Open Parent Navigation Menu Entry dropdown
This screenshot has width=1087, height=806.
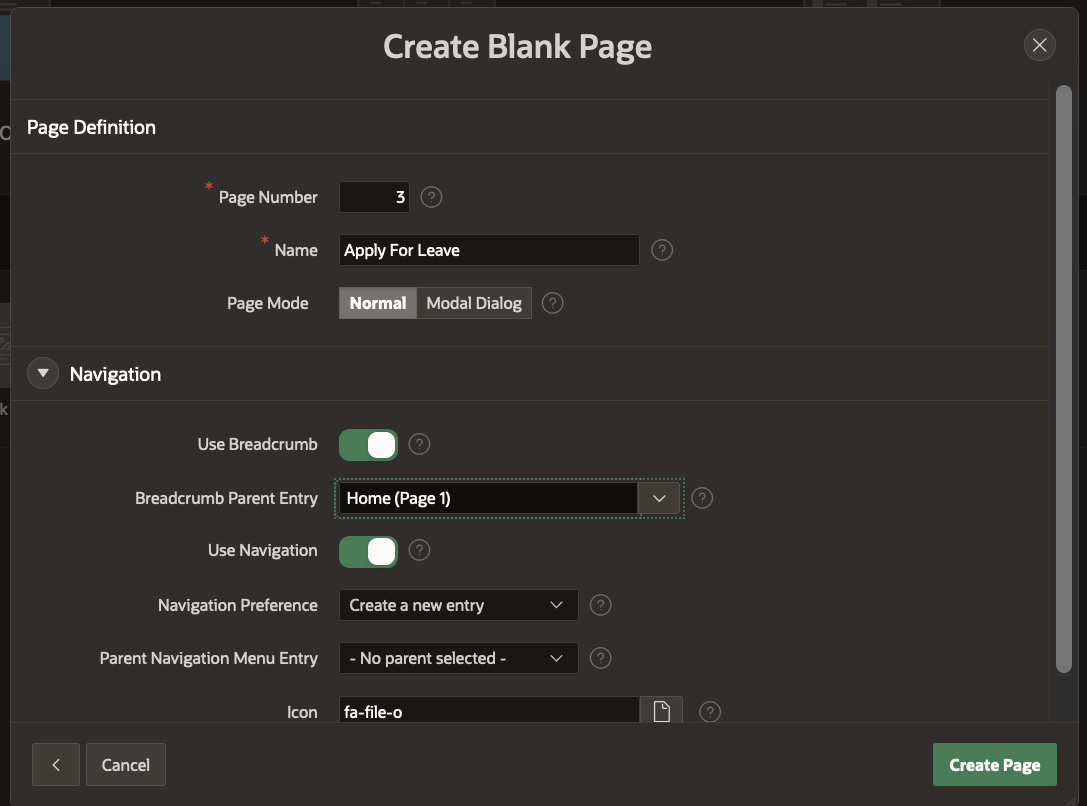458,658
